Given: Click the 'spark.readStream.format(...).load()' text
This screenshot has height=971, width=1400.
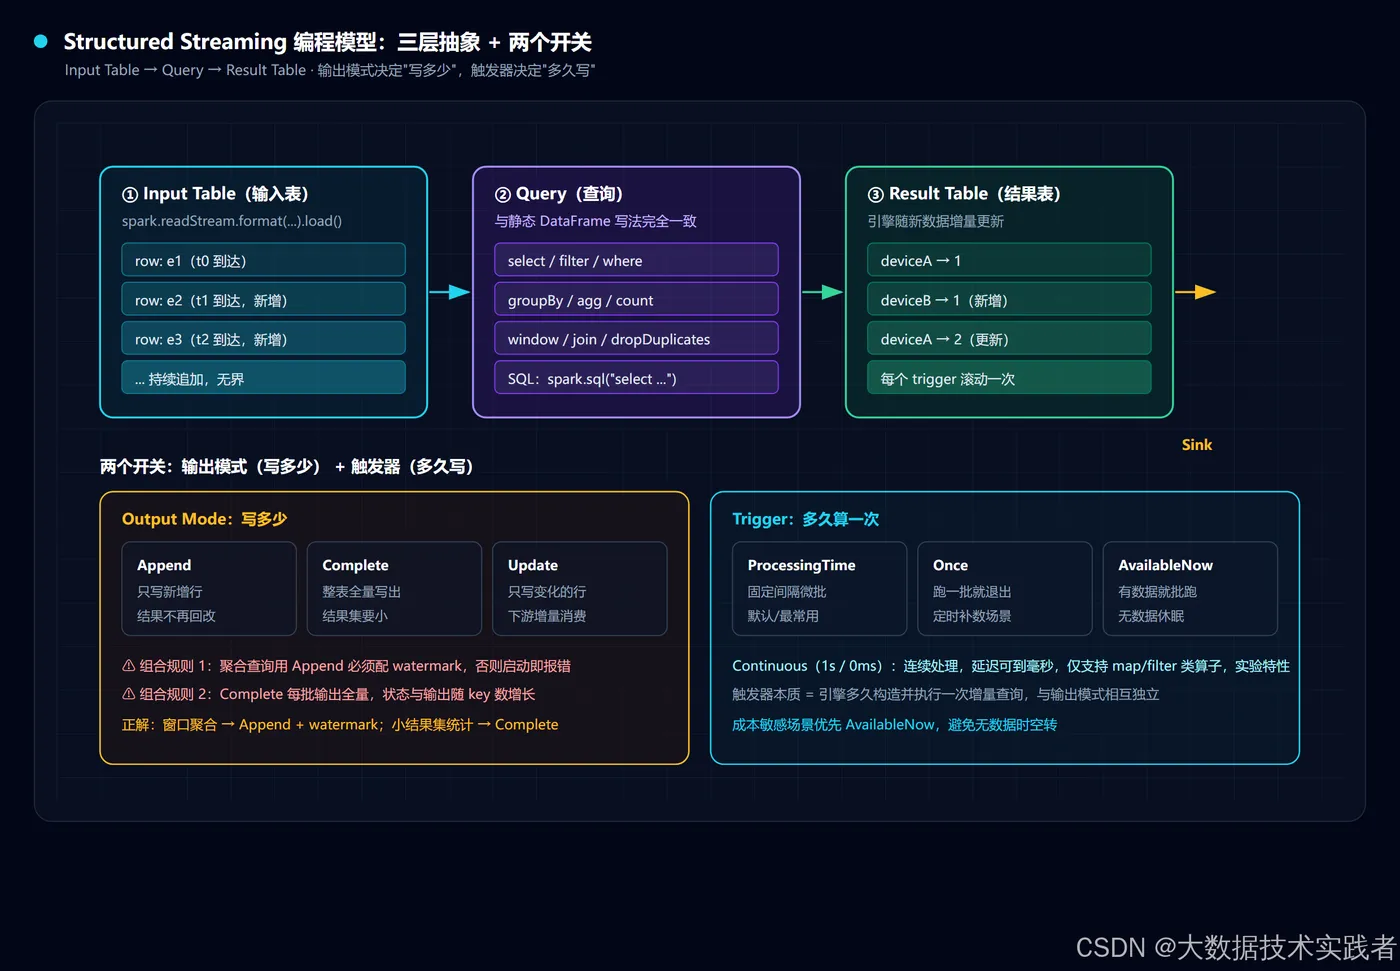Looking at the screenshot, I should pyautogui.click(x=232, y=221).
